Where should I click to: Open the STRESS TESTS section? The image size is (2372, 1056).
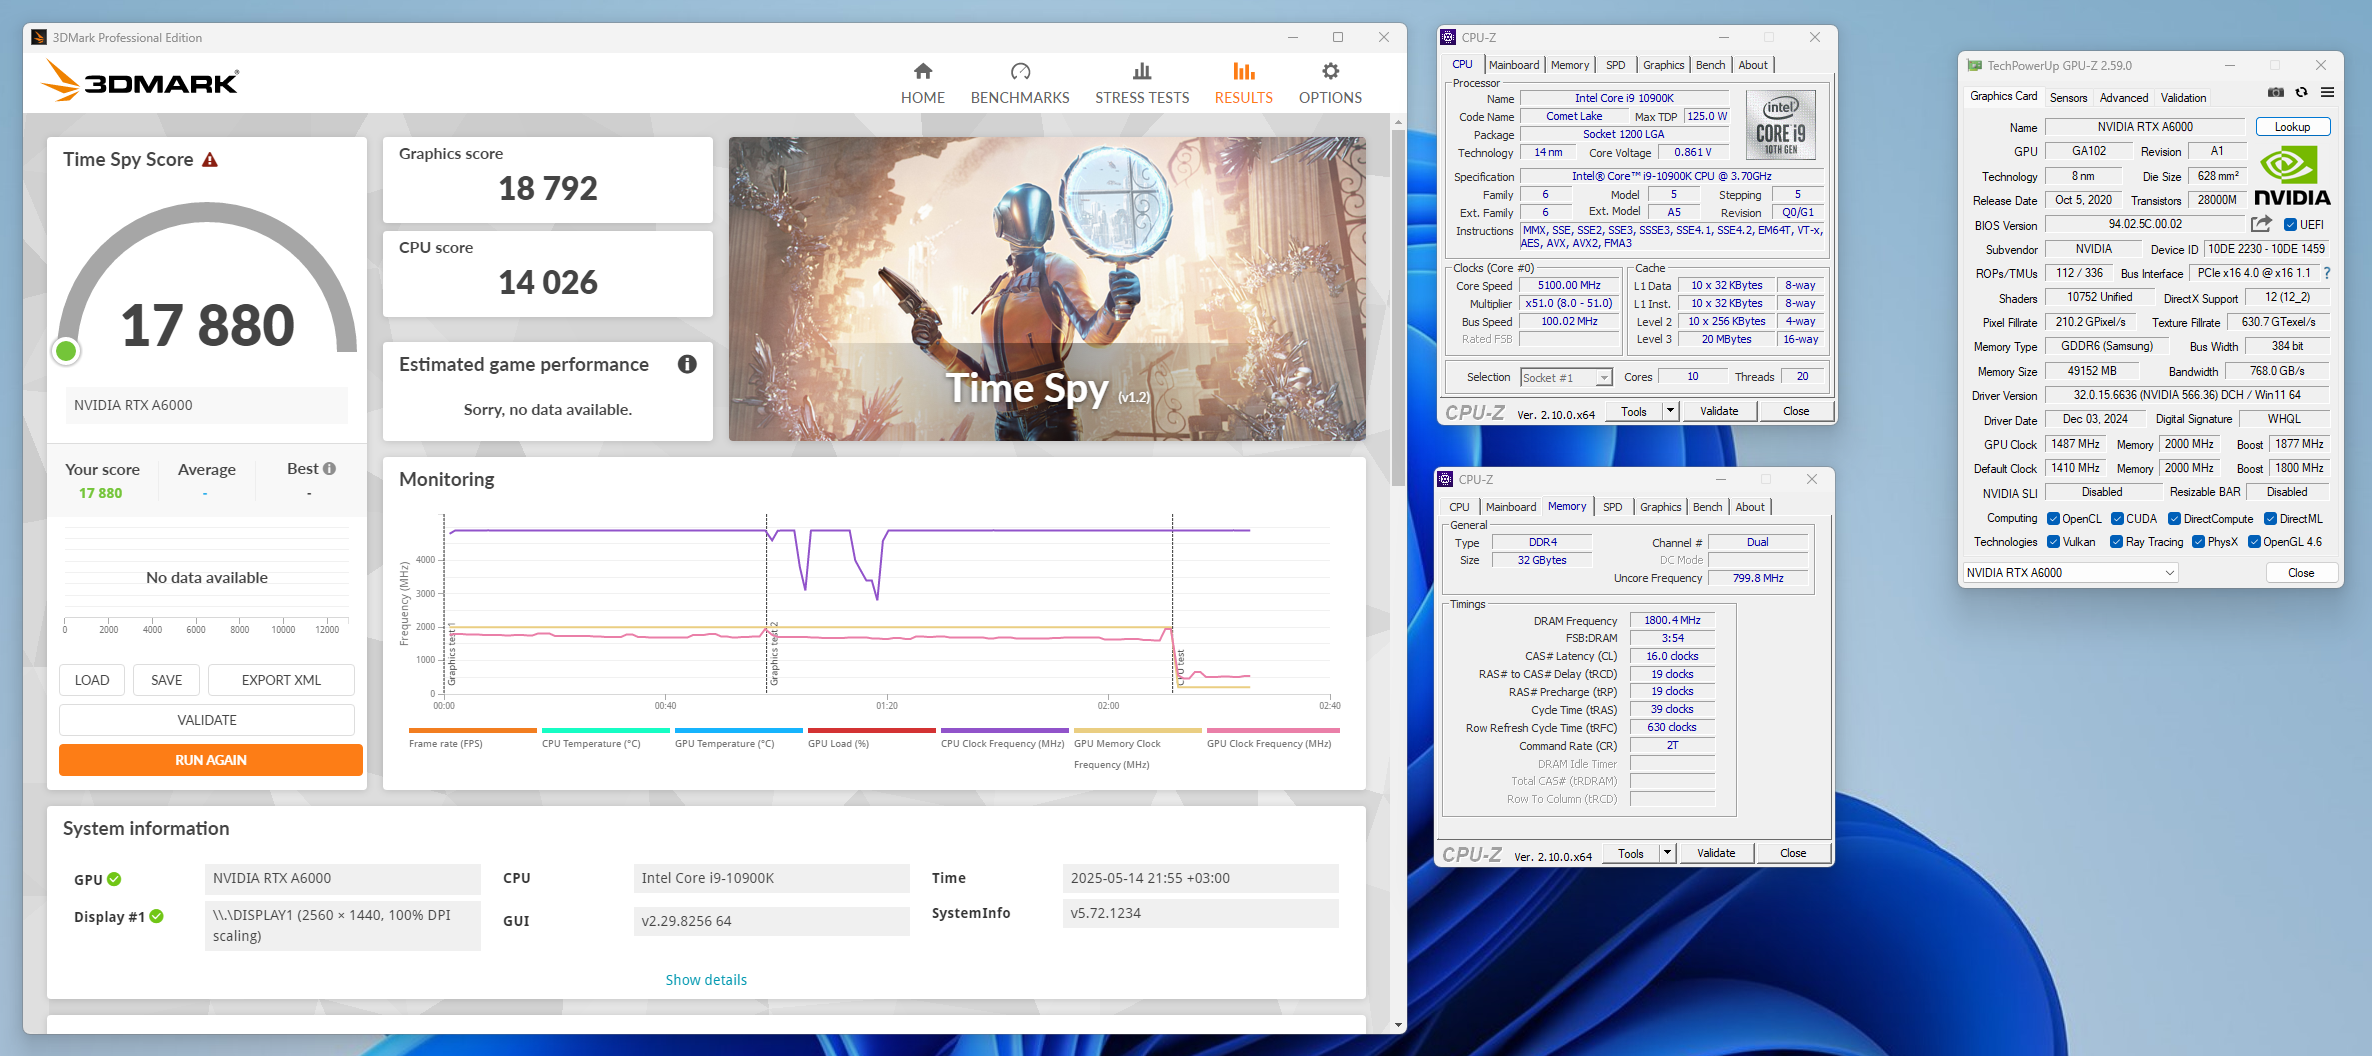pyautogui.click(x=1142, y=84)
